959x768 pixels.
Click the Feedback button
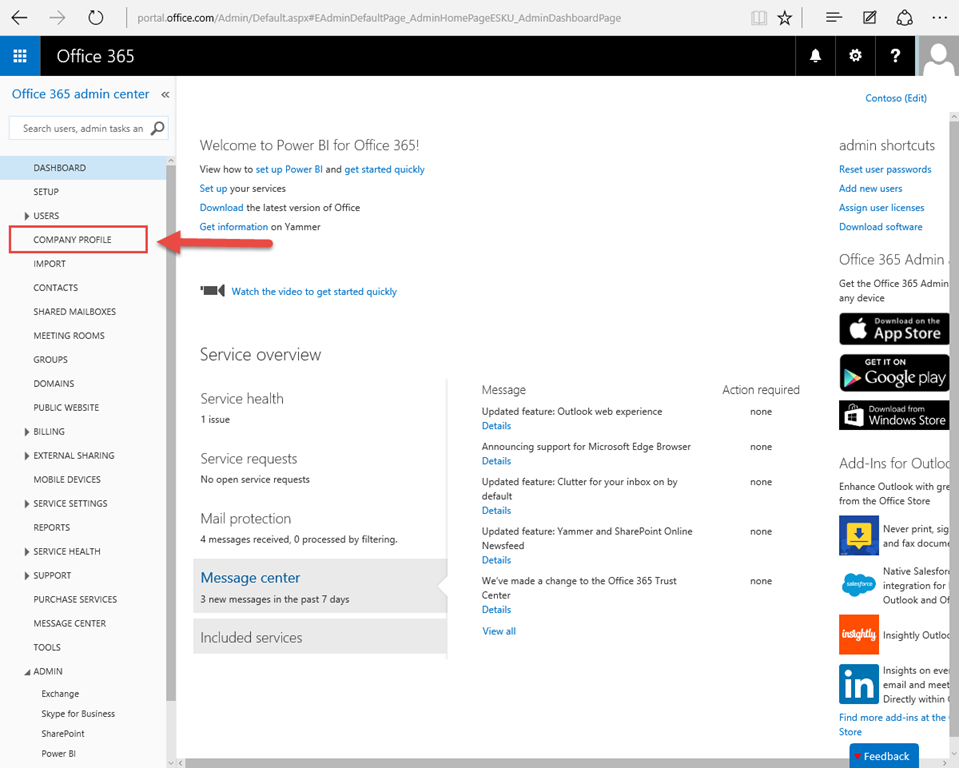(x=884, y=756)
